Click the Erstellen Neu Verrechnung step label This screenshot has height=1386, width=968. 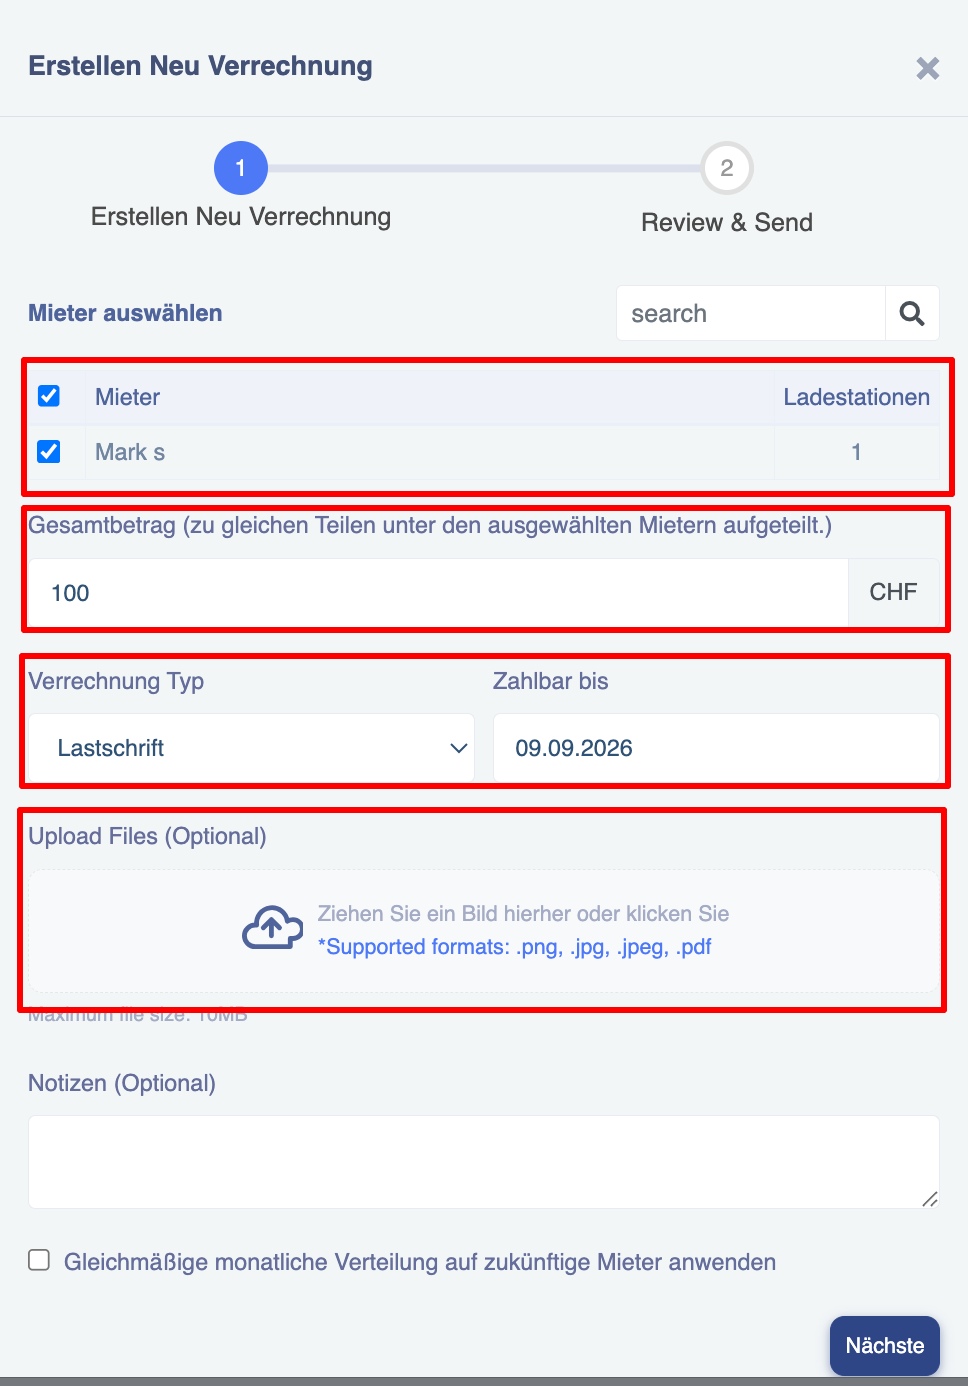pos(241,217)
